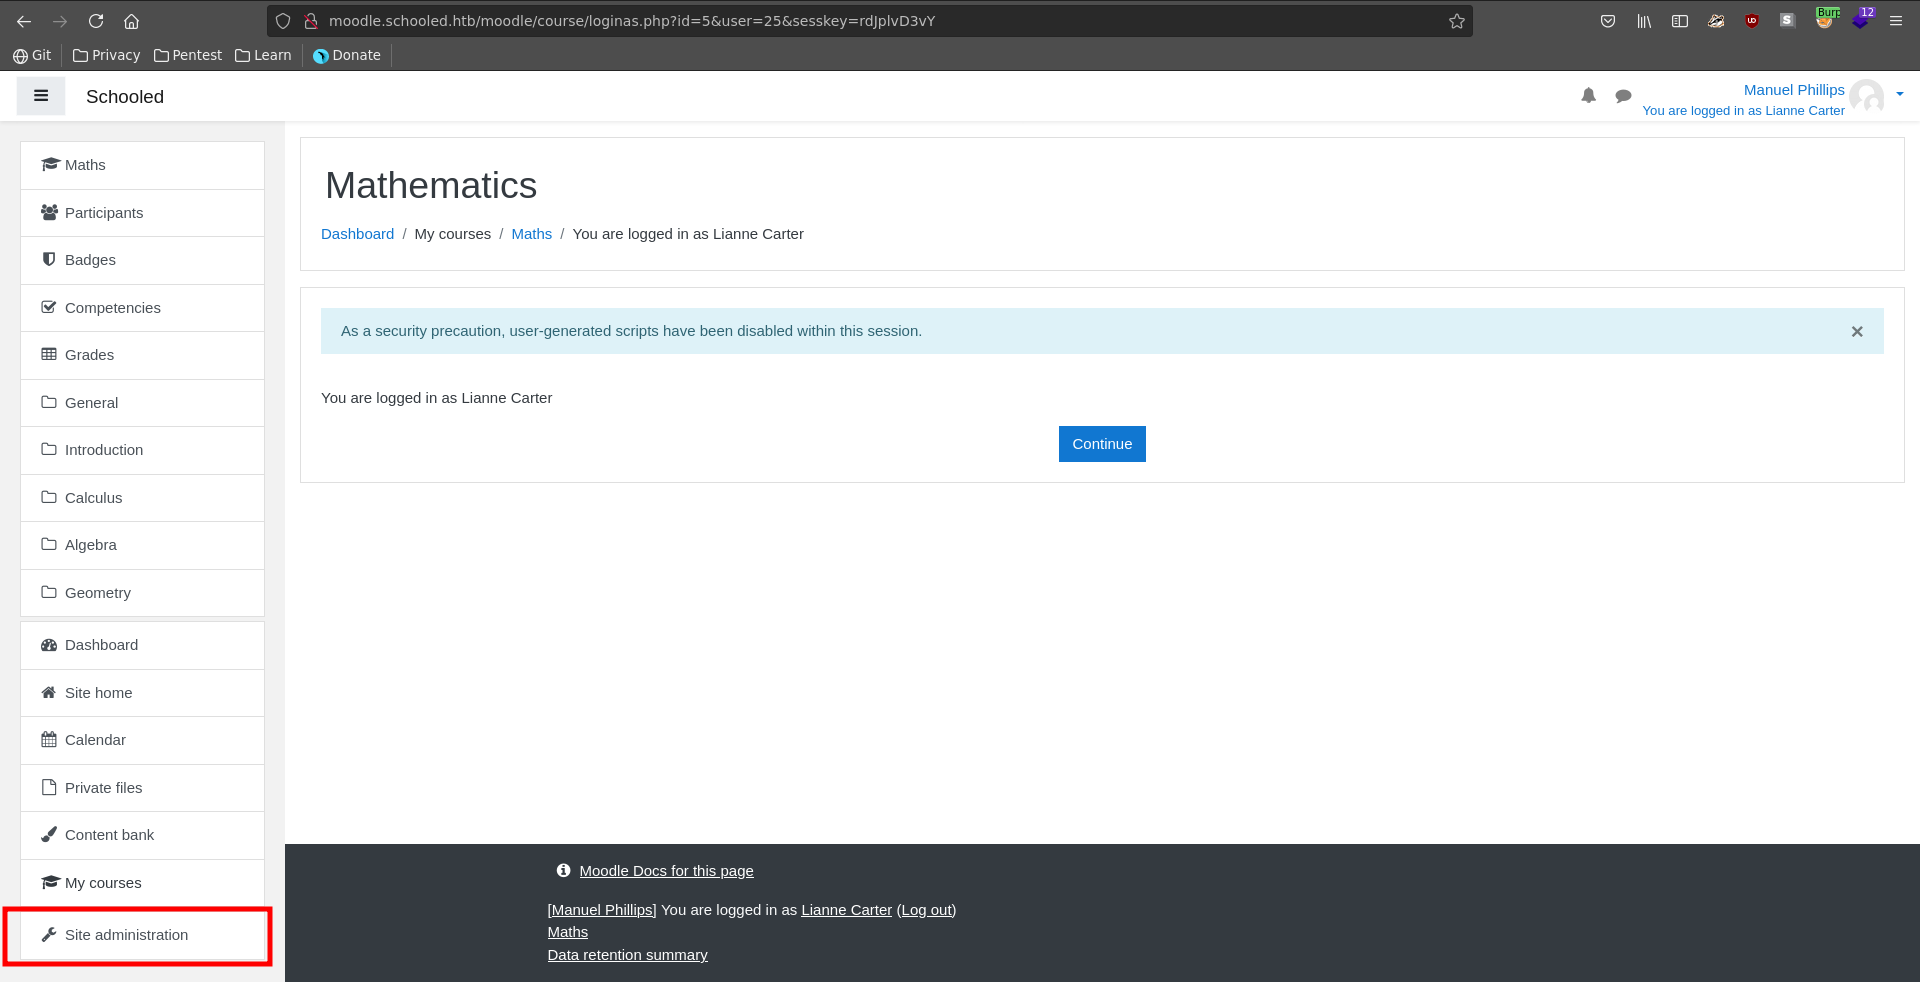1920x982 pixels.
Task: Open Content bank in sidebar
Action: tap(109, 835)
